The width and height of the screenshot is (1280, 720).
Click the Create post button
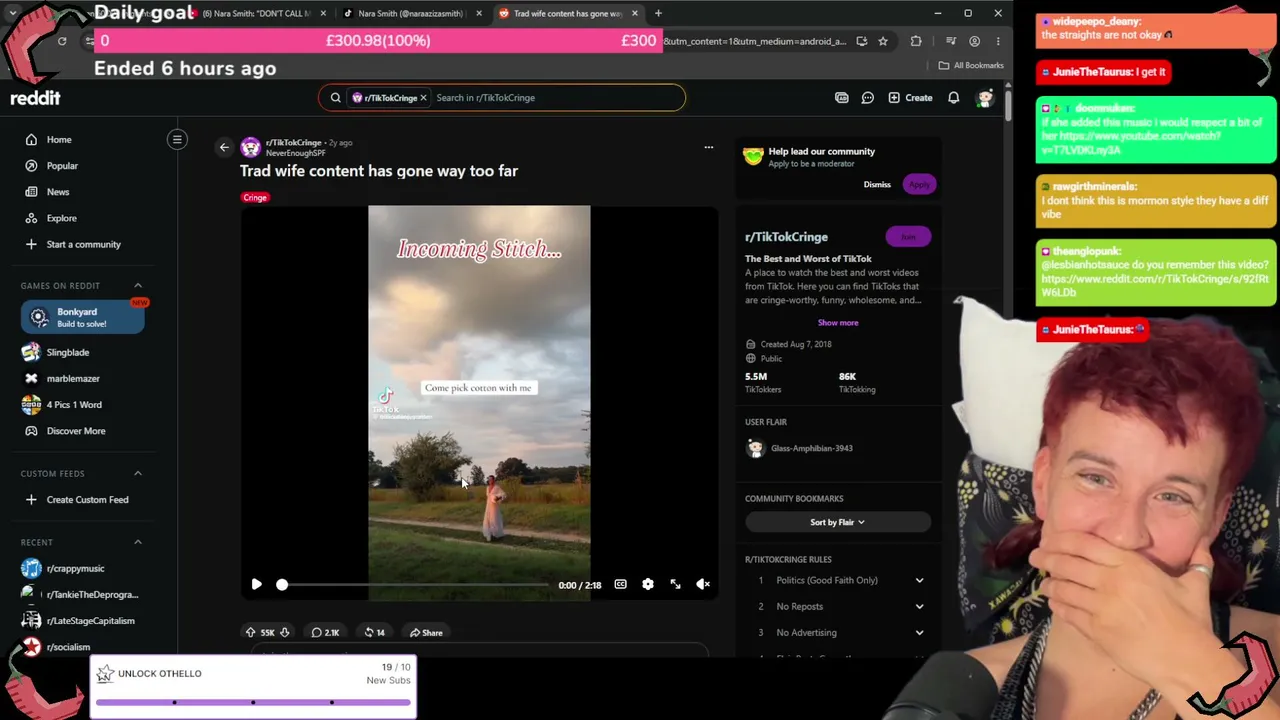910,98
